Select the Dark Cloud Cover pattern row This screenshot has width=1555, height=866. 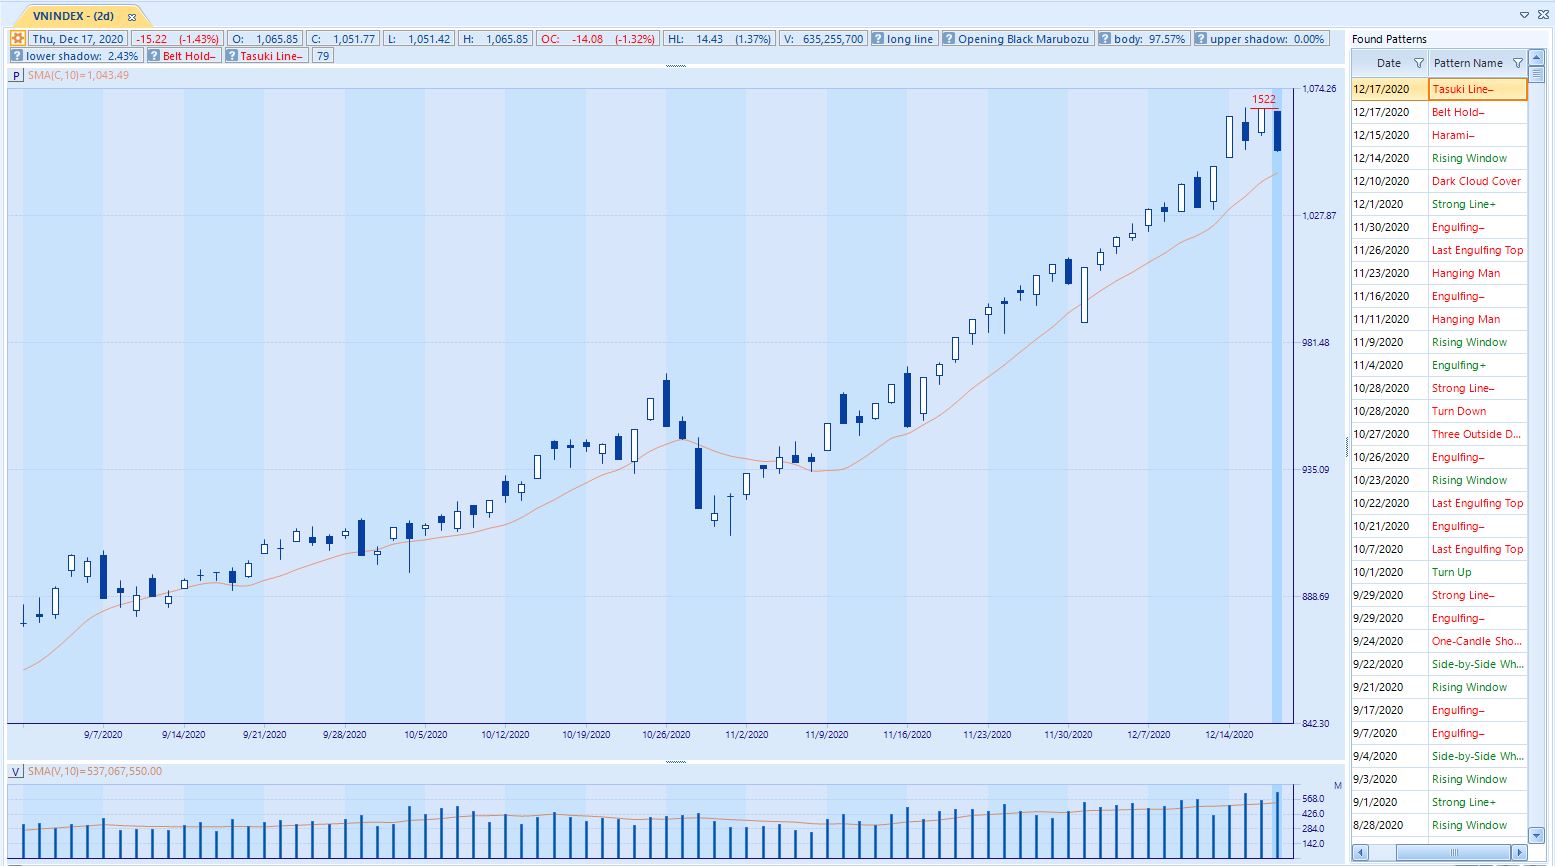[x=1475, y=181]
